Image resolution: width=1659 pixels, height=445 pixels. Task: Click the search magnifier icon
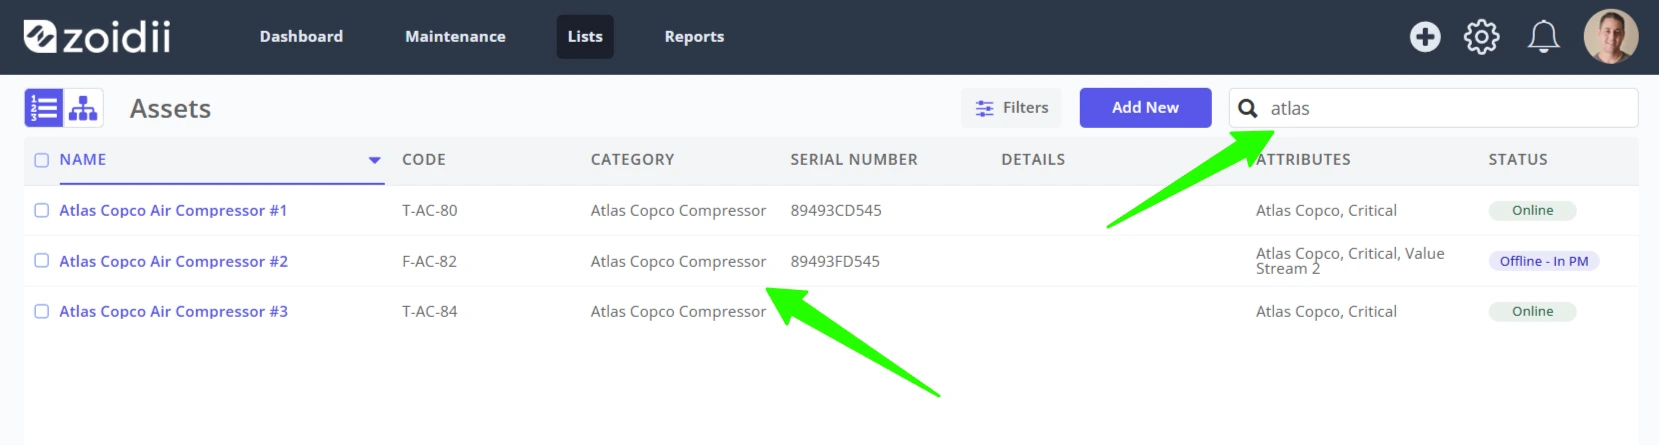1248,108
